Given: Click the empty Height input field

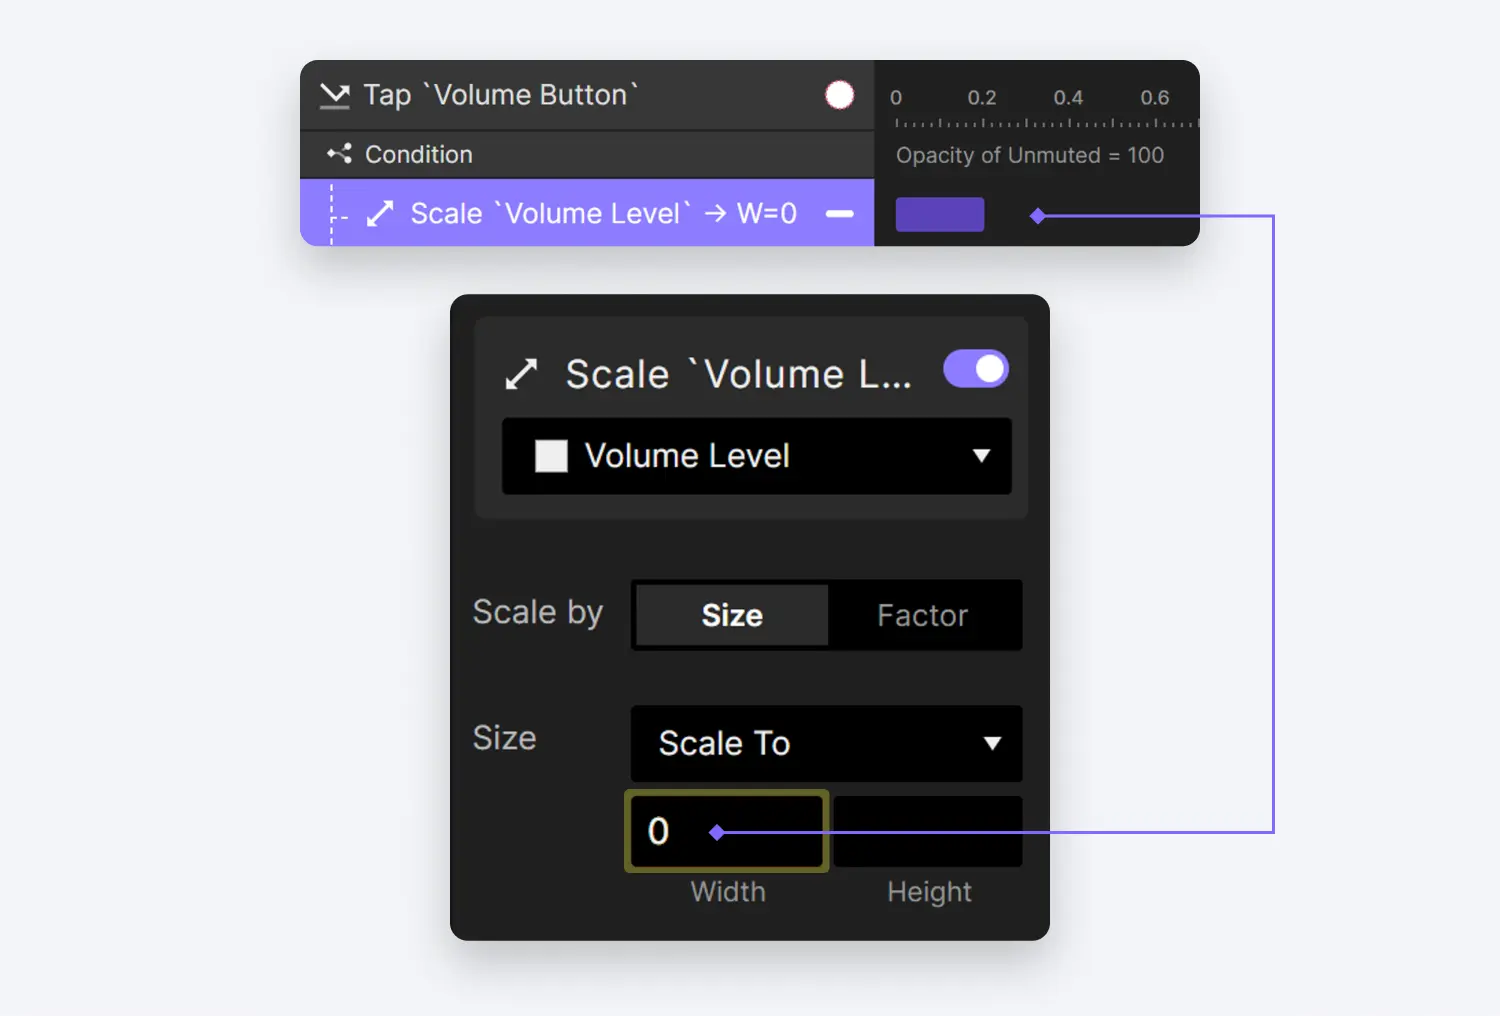Looking at the screenshot, I should pyautogui.click(x=928, y=831).
